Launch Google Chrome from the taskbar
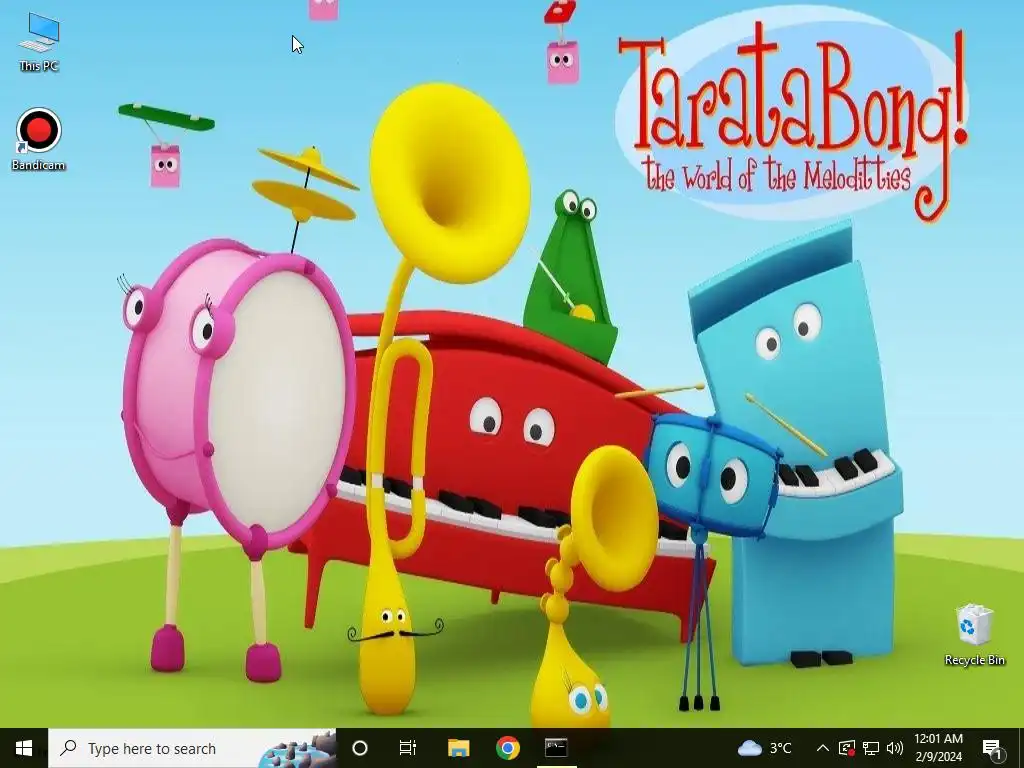The height and width of the screenshot is (768, 1024). point(507,748)
